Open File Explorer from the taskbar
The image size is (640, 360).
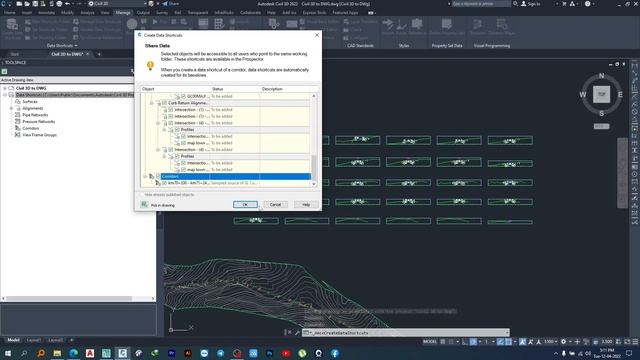tap(57, 353)
